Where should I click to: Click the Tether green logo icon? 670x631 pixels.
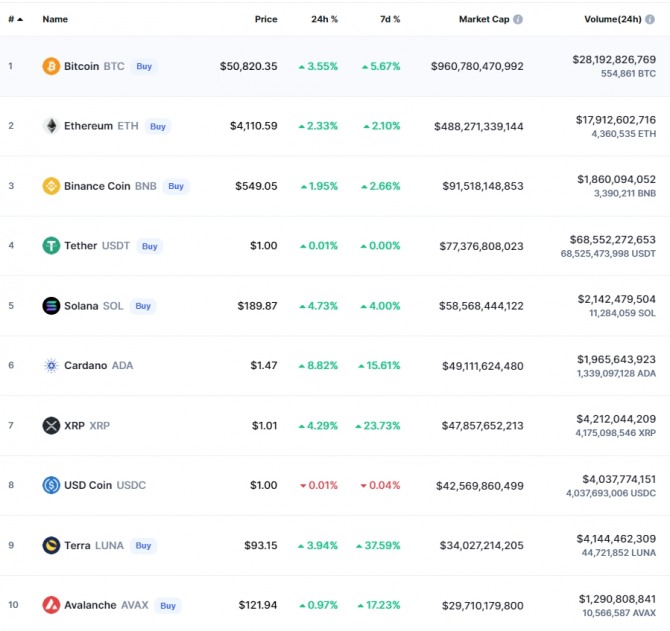click(51, 246)
